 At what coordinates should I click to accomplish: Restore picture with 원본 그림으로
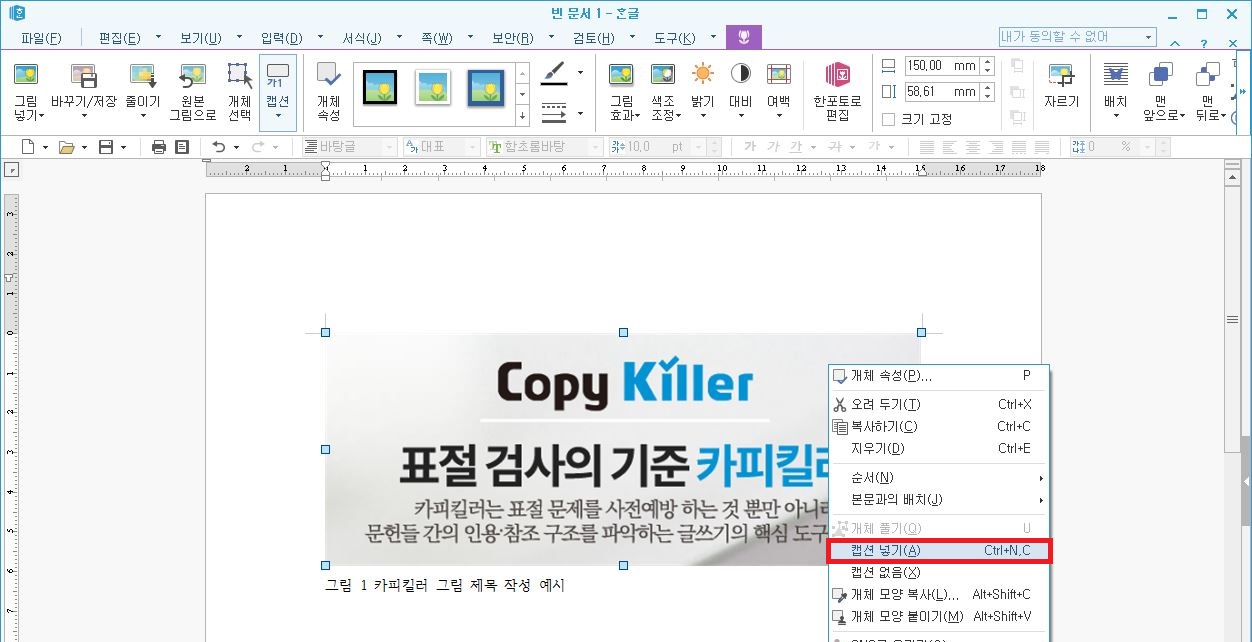(192, 92)
